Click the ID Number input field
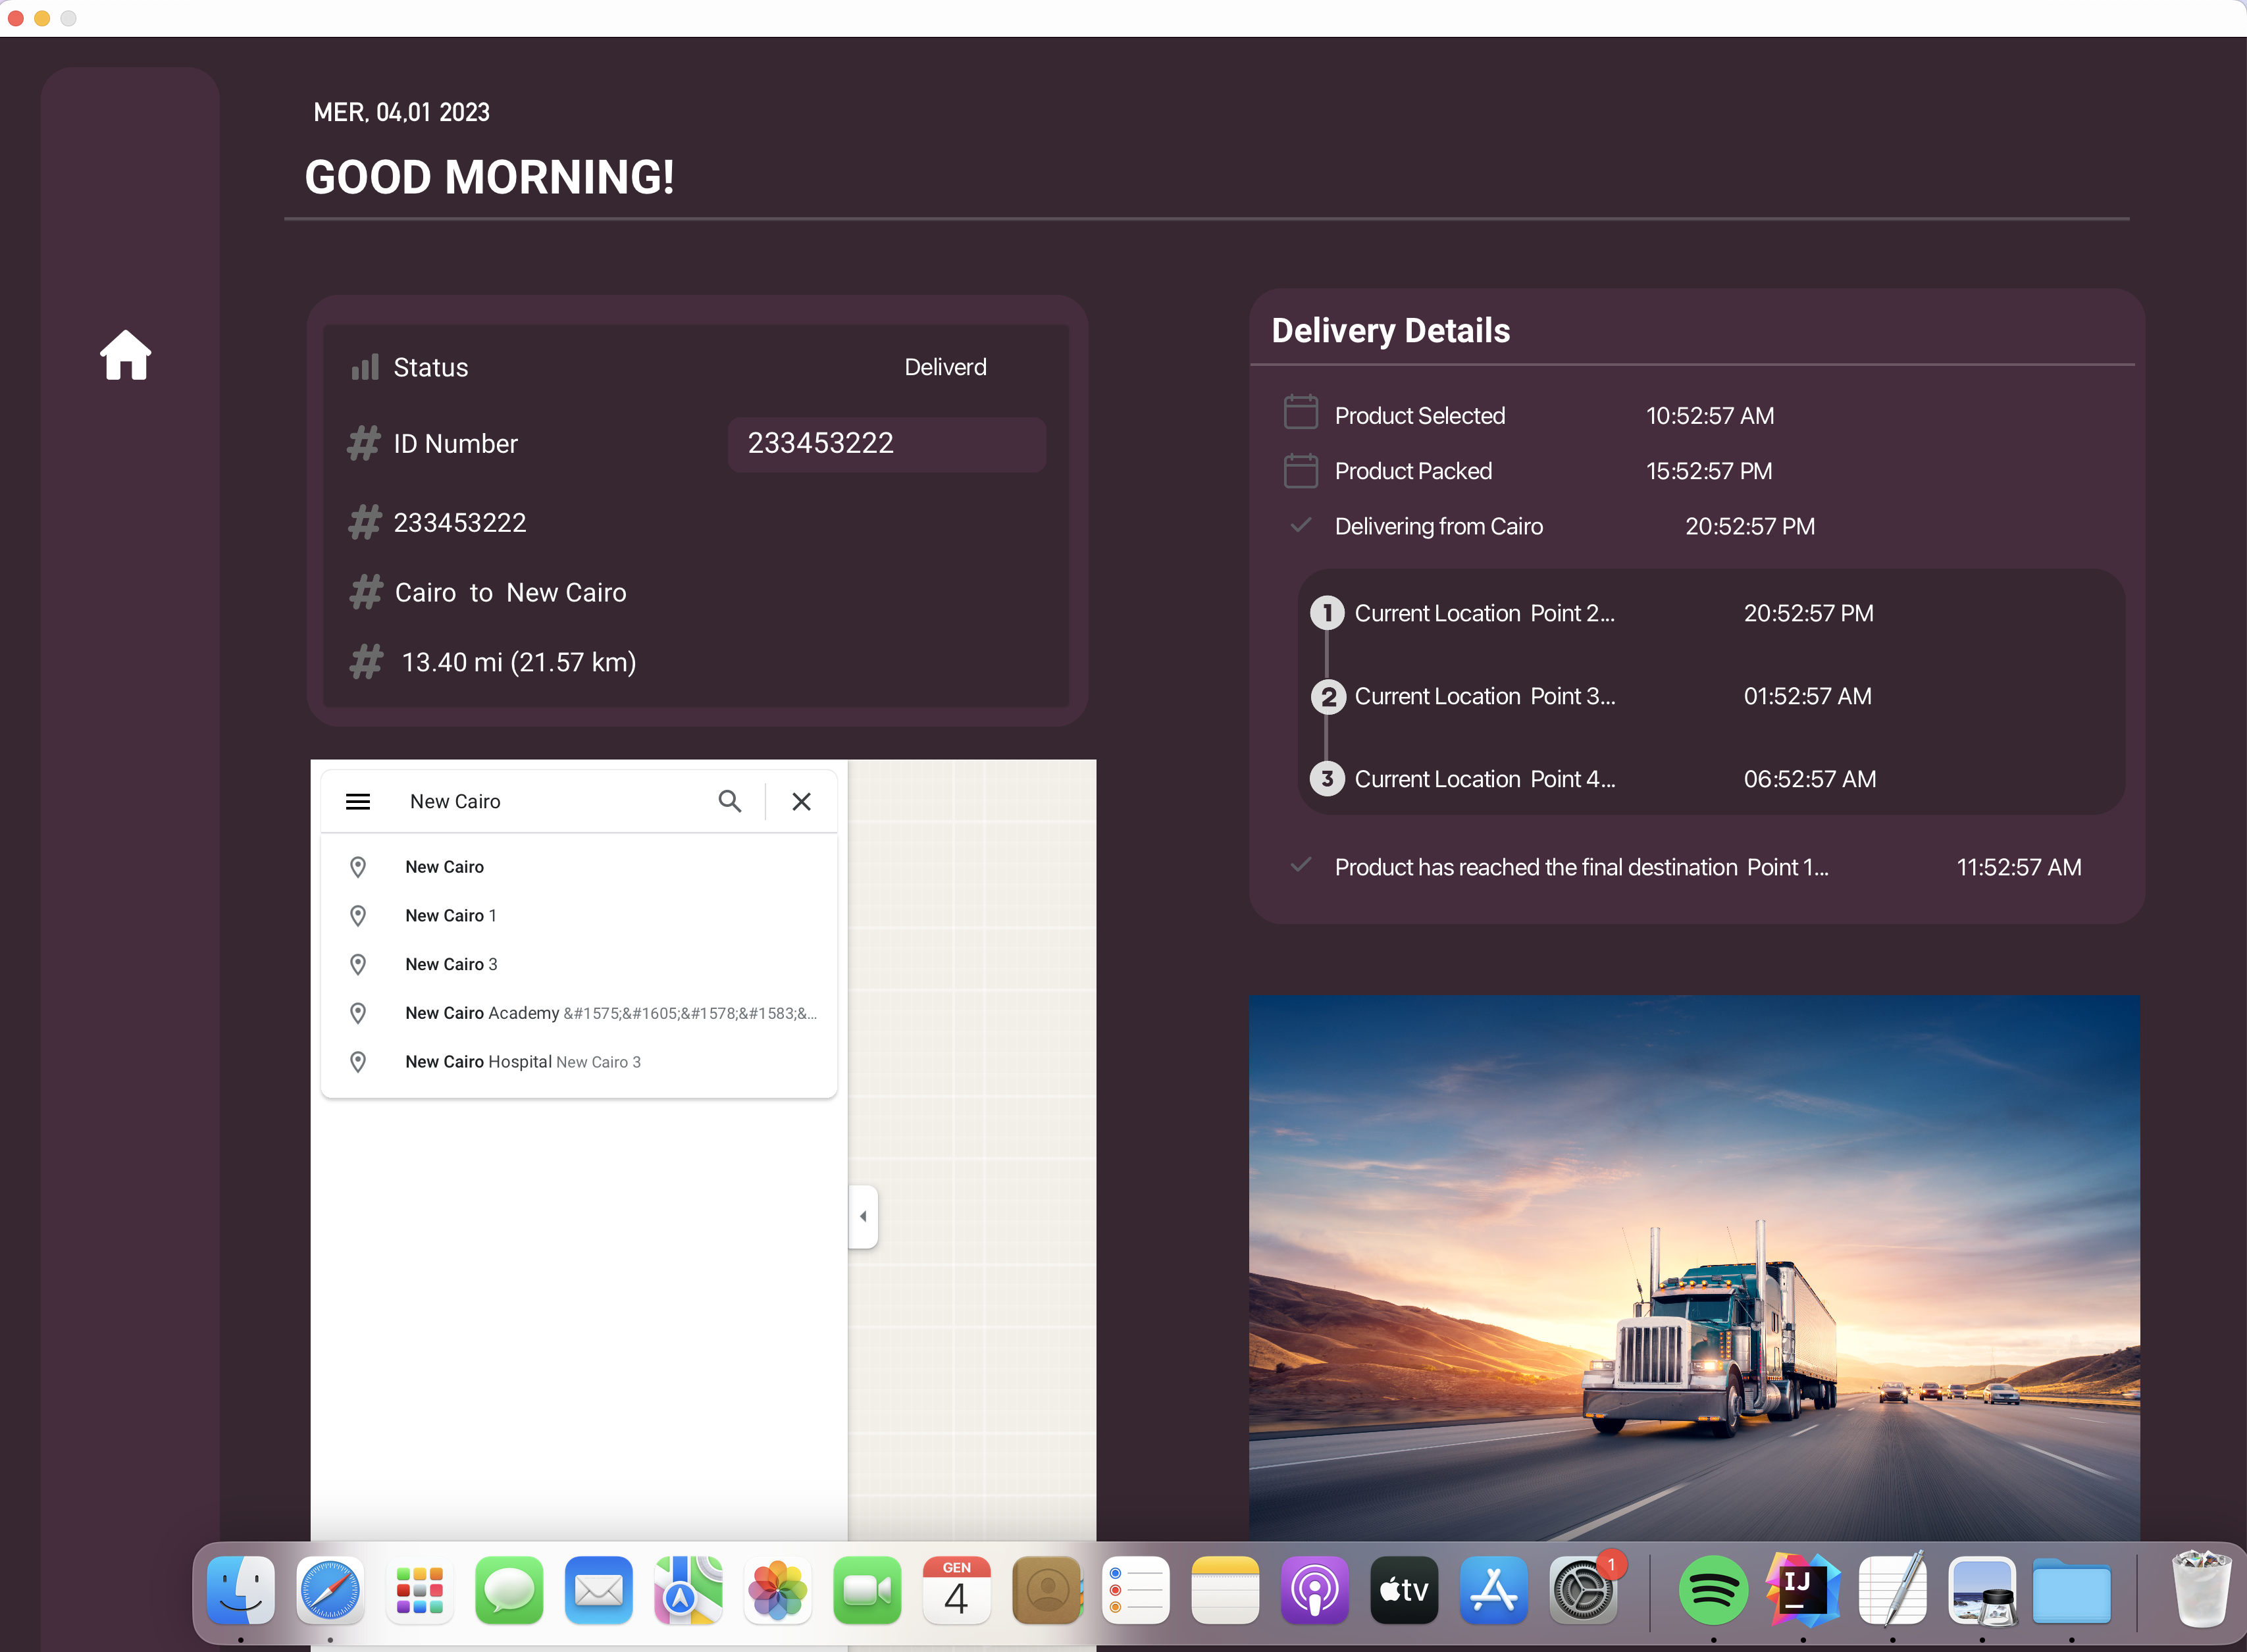Screen dimensions: 2247x1652 pyautogui.click(x=887, y=444)
